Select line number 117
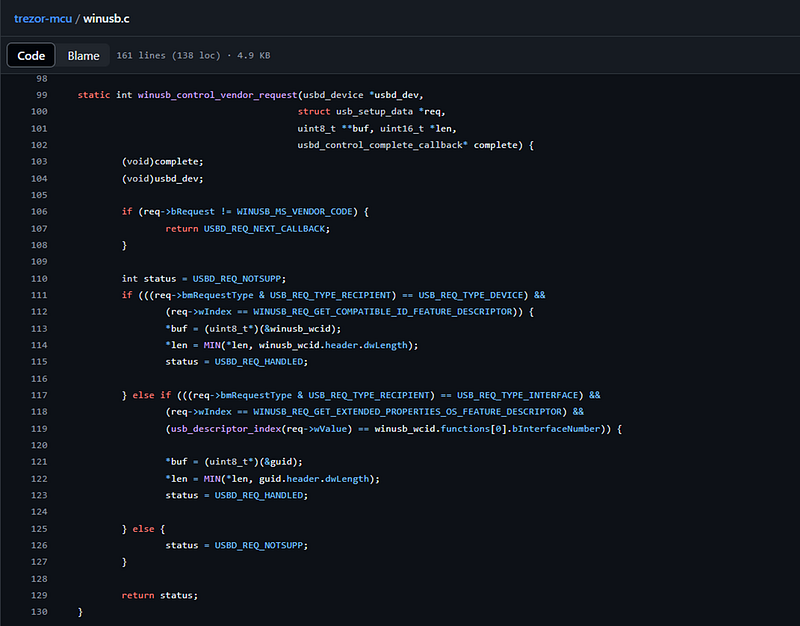The image size is (800, 626). coord(39,395)
